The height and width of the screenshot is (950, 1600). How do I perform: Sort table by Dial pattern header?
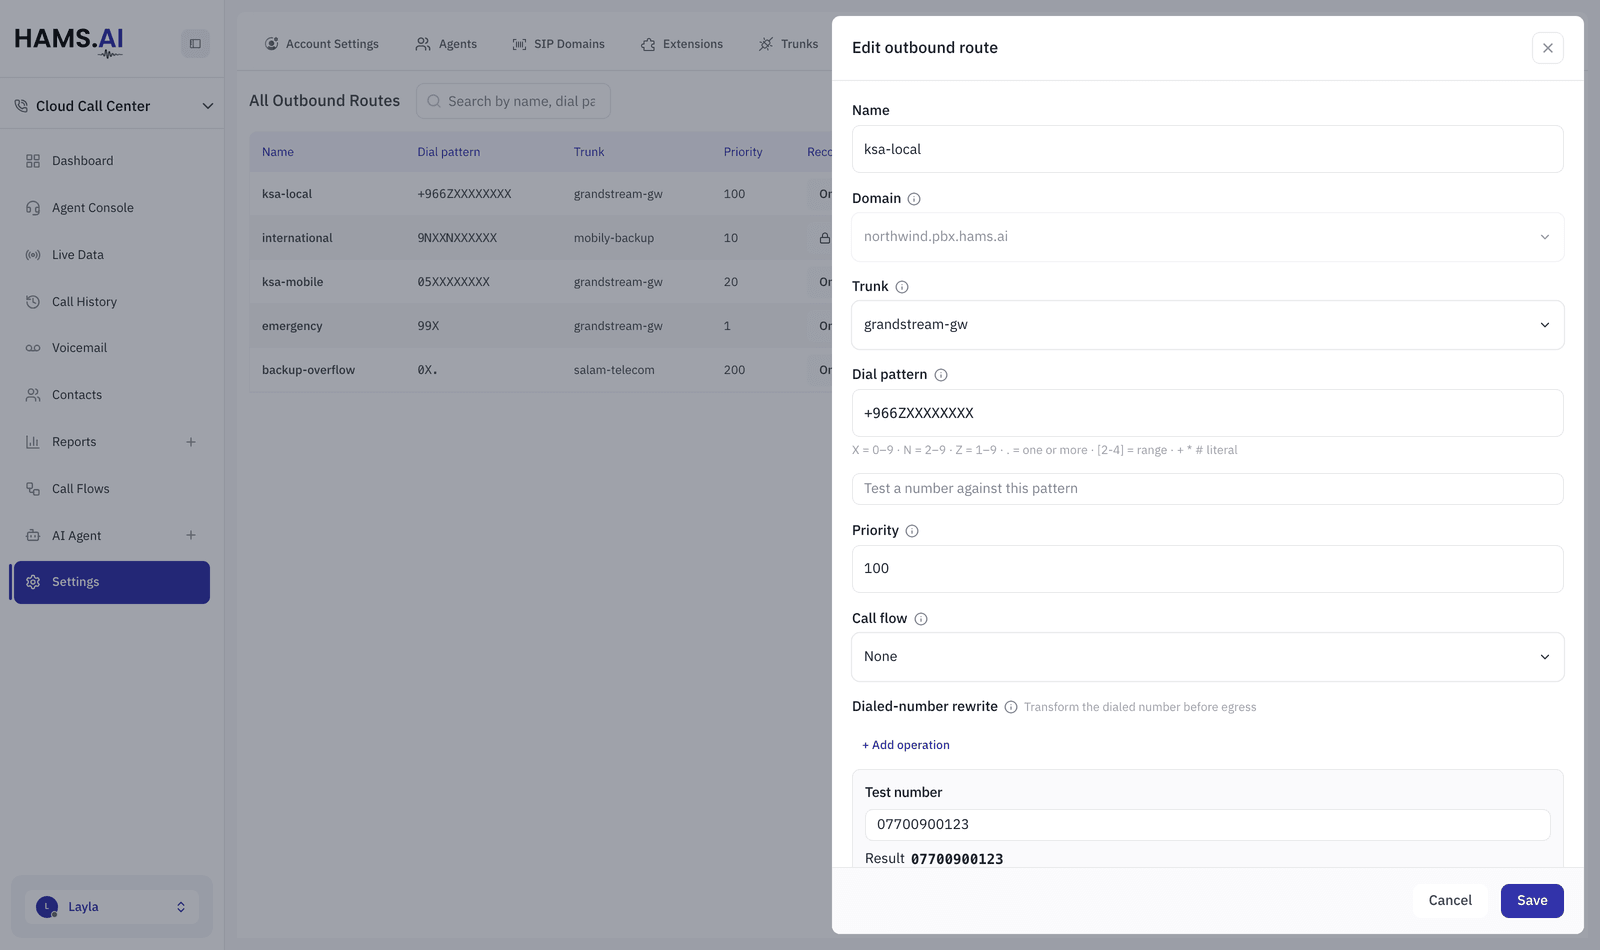coord(449,152)
